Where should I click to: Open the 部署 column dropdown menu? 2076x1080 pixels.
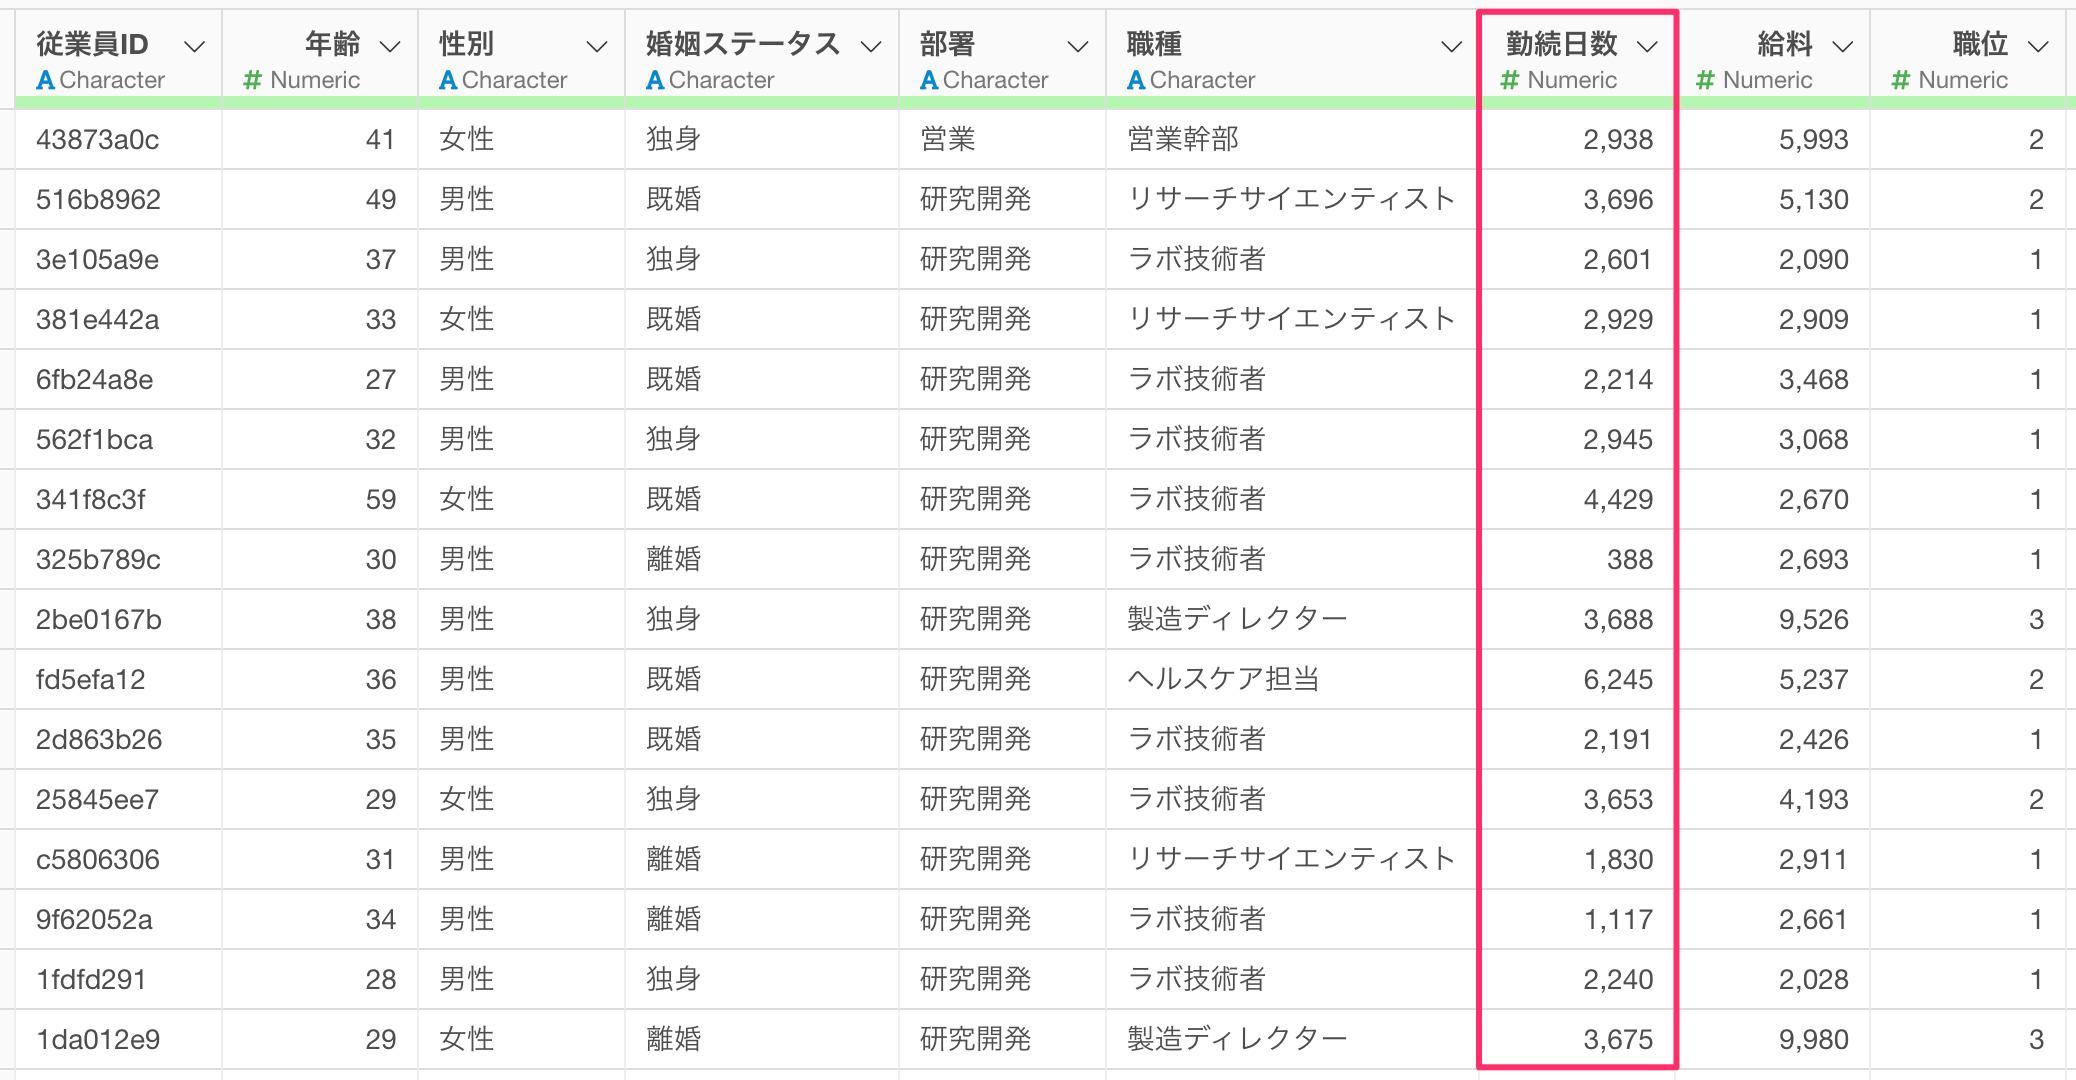point(1077,46)
